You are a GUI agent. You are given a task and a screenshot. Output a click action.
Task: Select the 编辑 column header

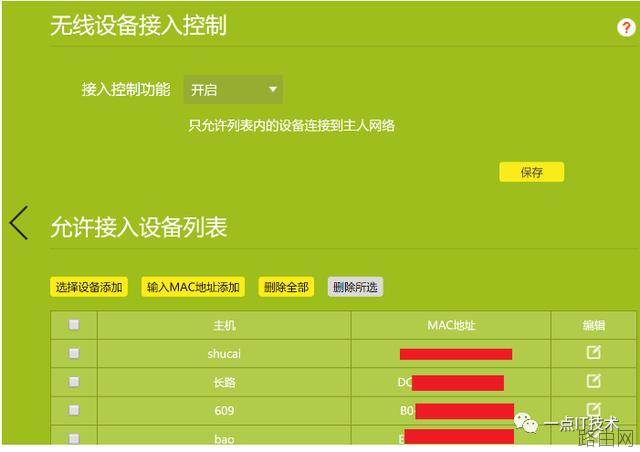coord(593,325)
